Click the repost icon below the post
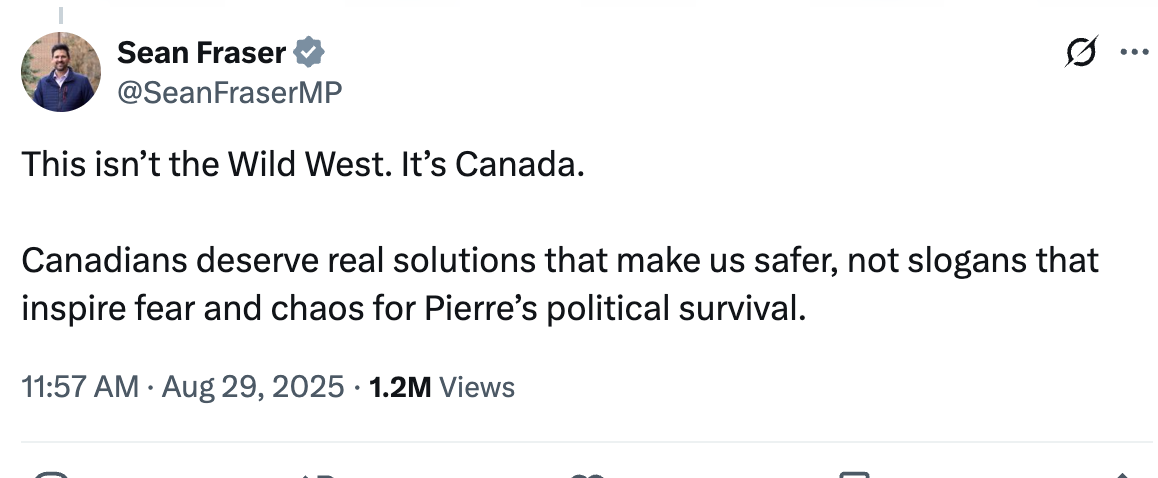Viewport: 1158px width, 478px height. [321, 474]
